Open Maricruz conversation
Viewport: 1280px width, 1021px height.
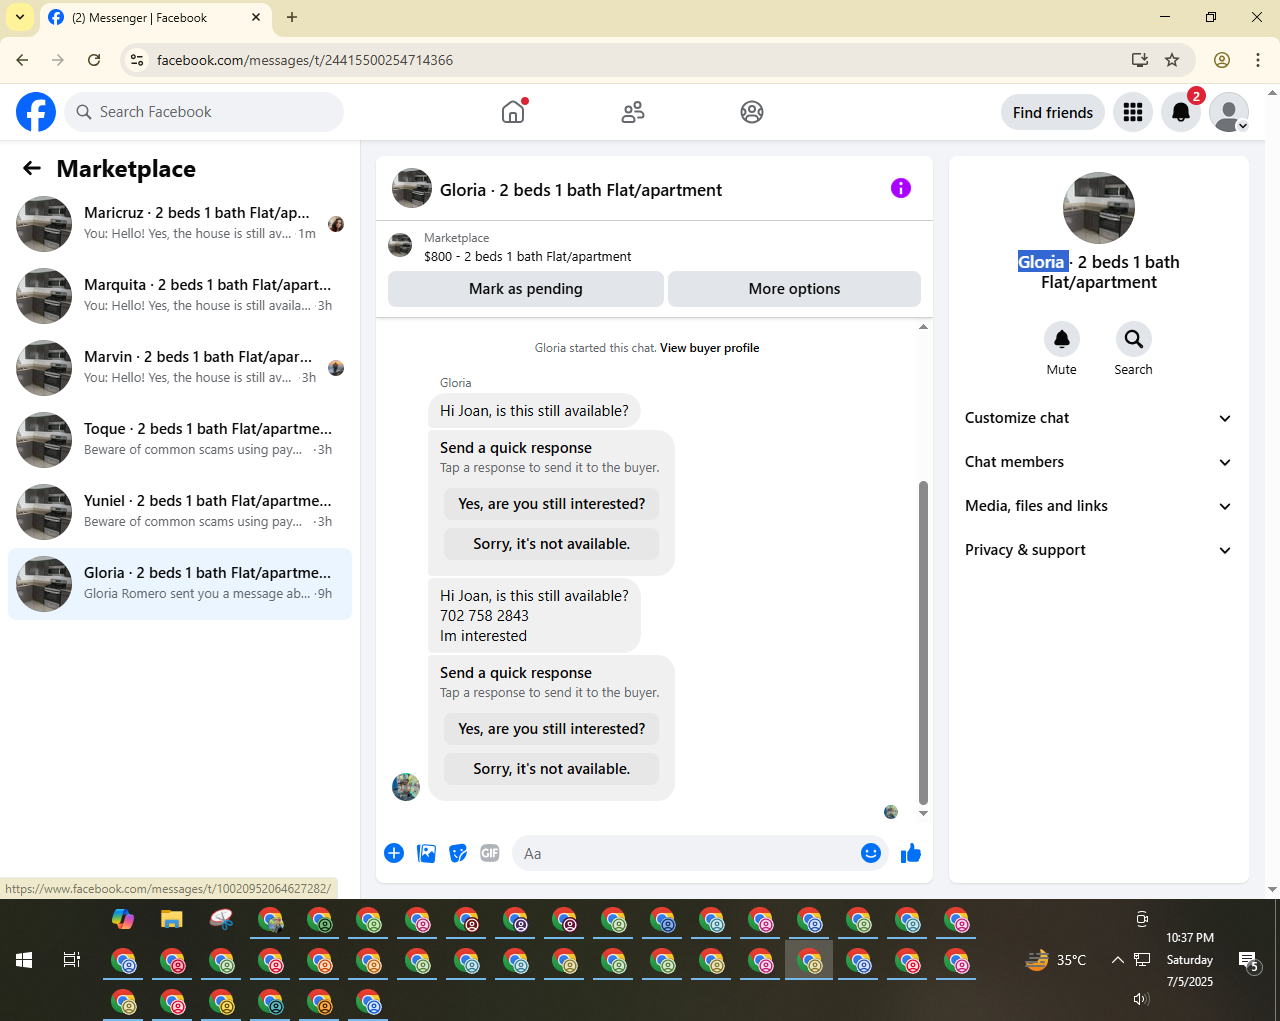point(180,224)
